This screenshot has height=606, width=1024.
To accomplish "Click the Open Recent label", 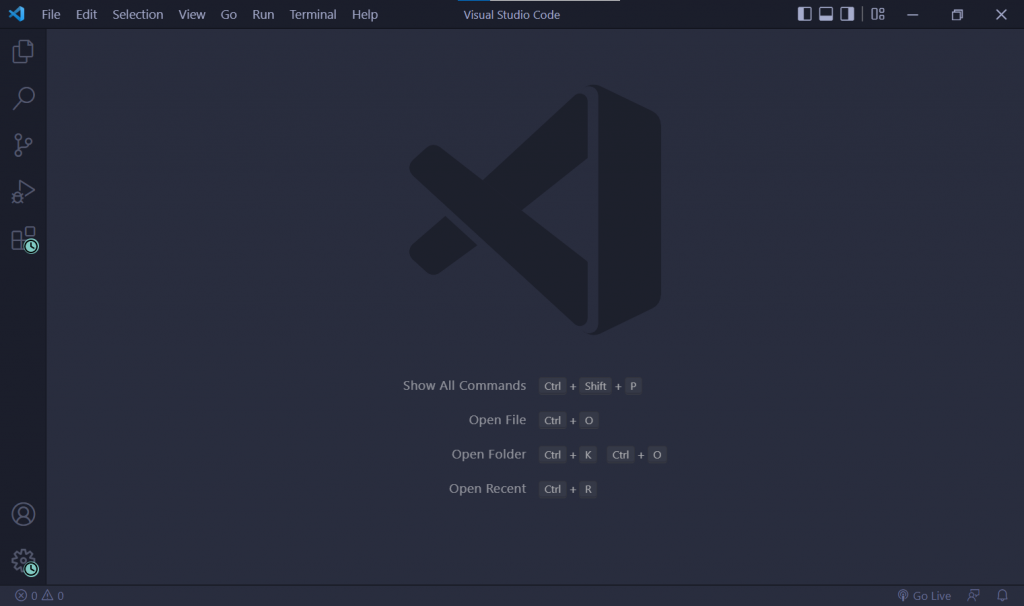I will [x=487, y=488].
